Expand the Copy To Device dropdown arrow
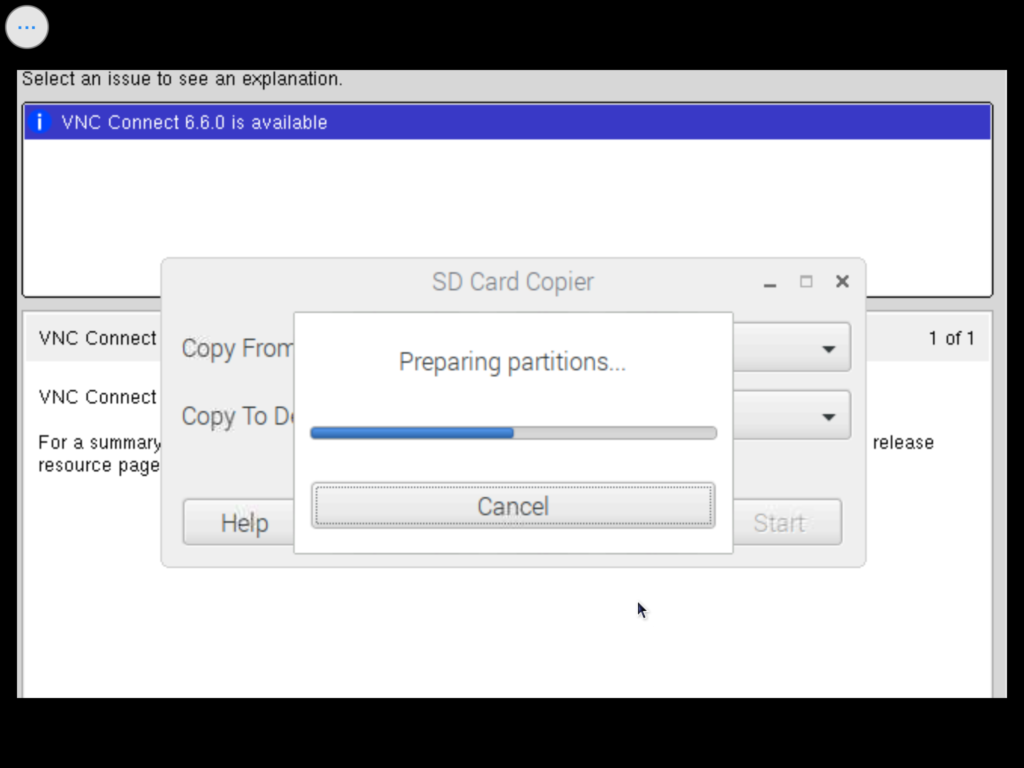Image resolution: width=1024 pixels, height=768 pixels. 828,417
